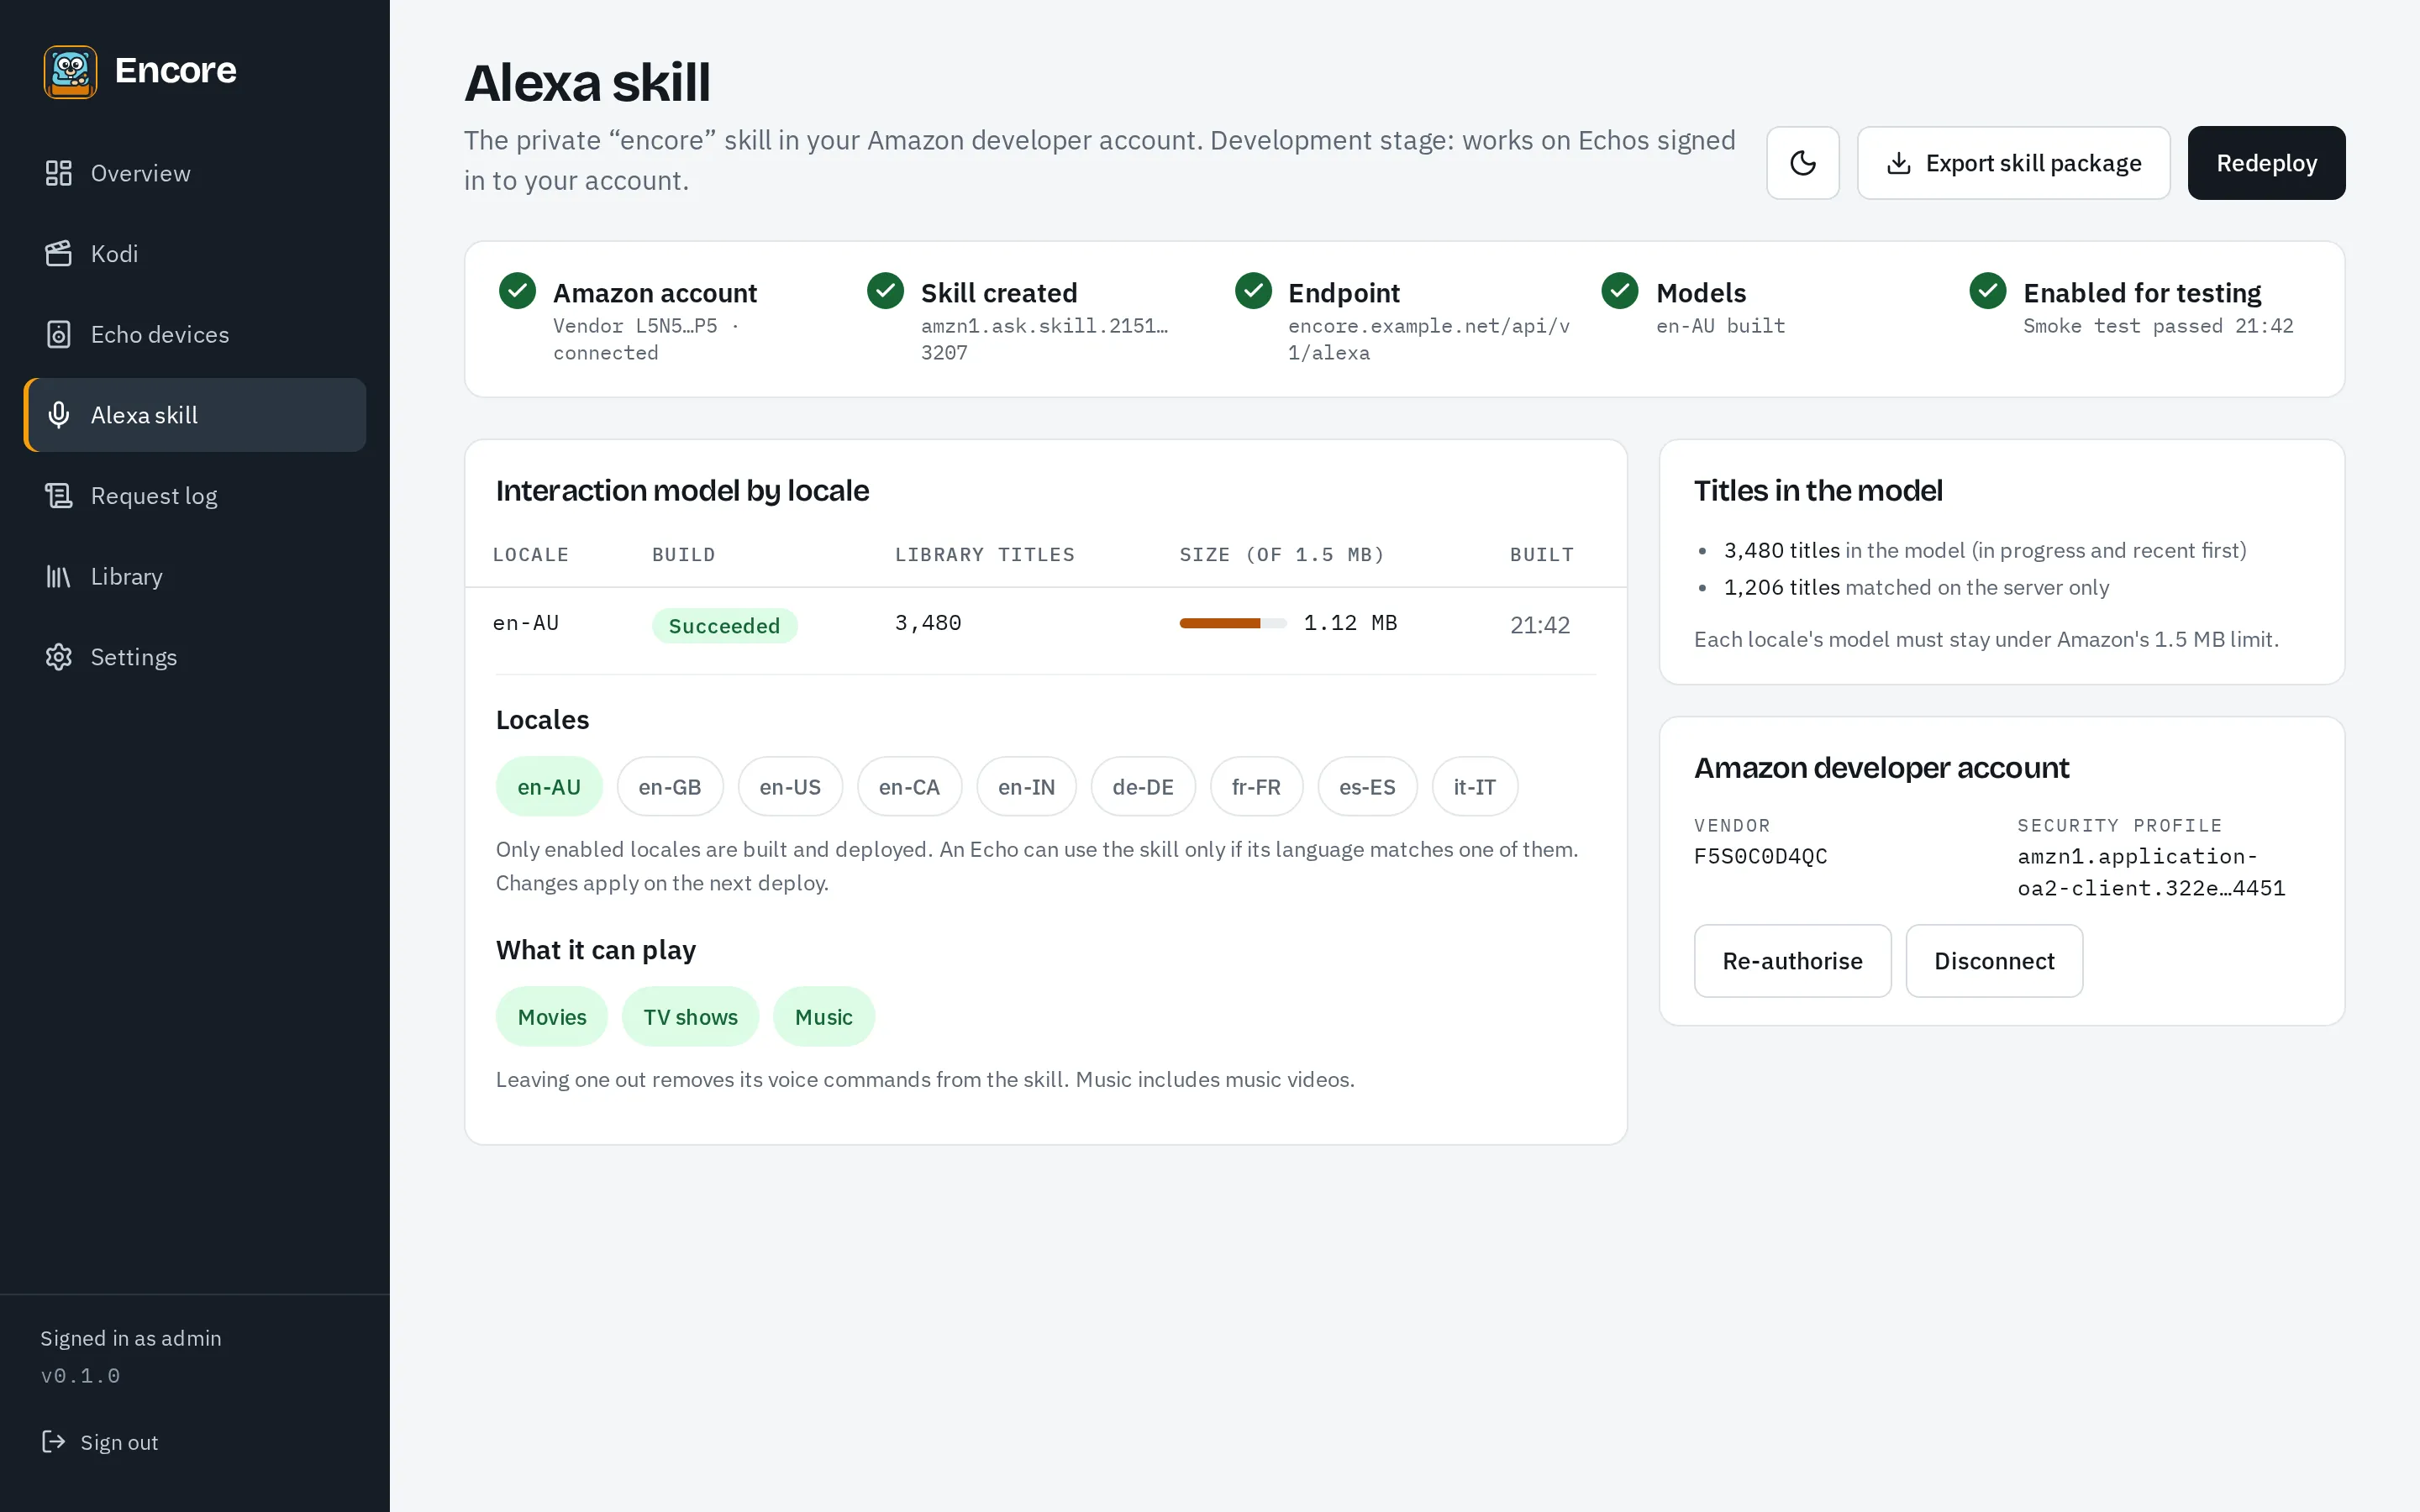Viewport: 2420px width, 1512px height.
Task: Click the Overview grid icon in sidebar
Action: pyautogui.click(x=59, y=173)
